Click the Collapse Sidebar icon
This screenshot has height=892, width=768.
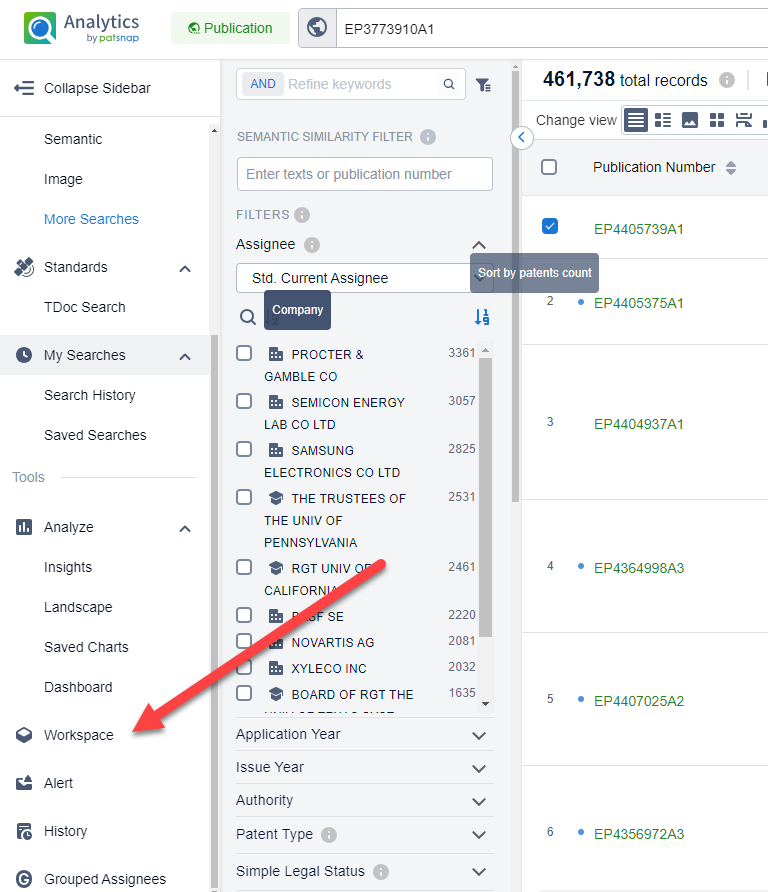point(24,88)
